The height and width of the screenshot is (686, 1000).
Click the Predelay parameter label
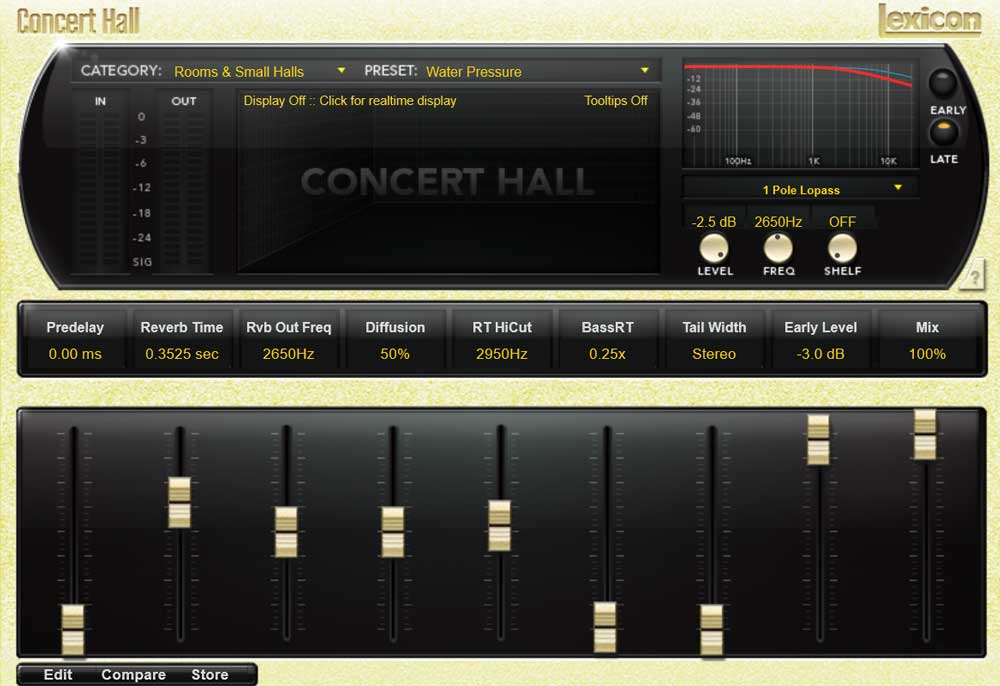(75, 327)
